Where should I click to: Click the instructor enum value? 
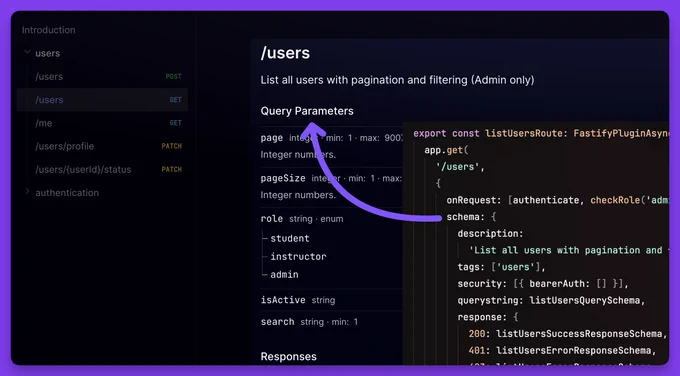298,256
